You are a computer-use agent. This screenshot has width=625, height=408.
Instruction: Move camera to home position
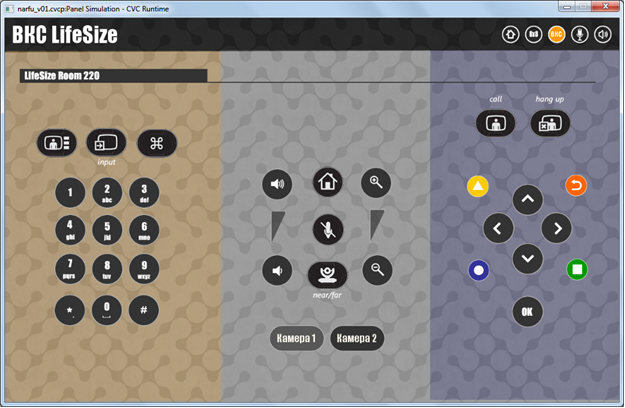[x=328, y=182]
